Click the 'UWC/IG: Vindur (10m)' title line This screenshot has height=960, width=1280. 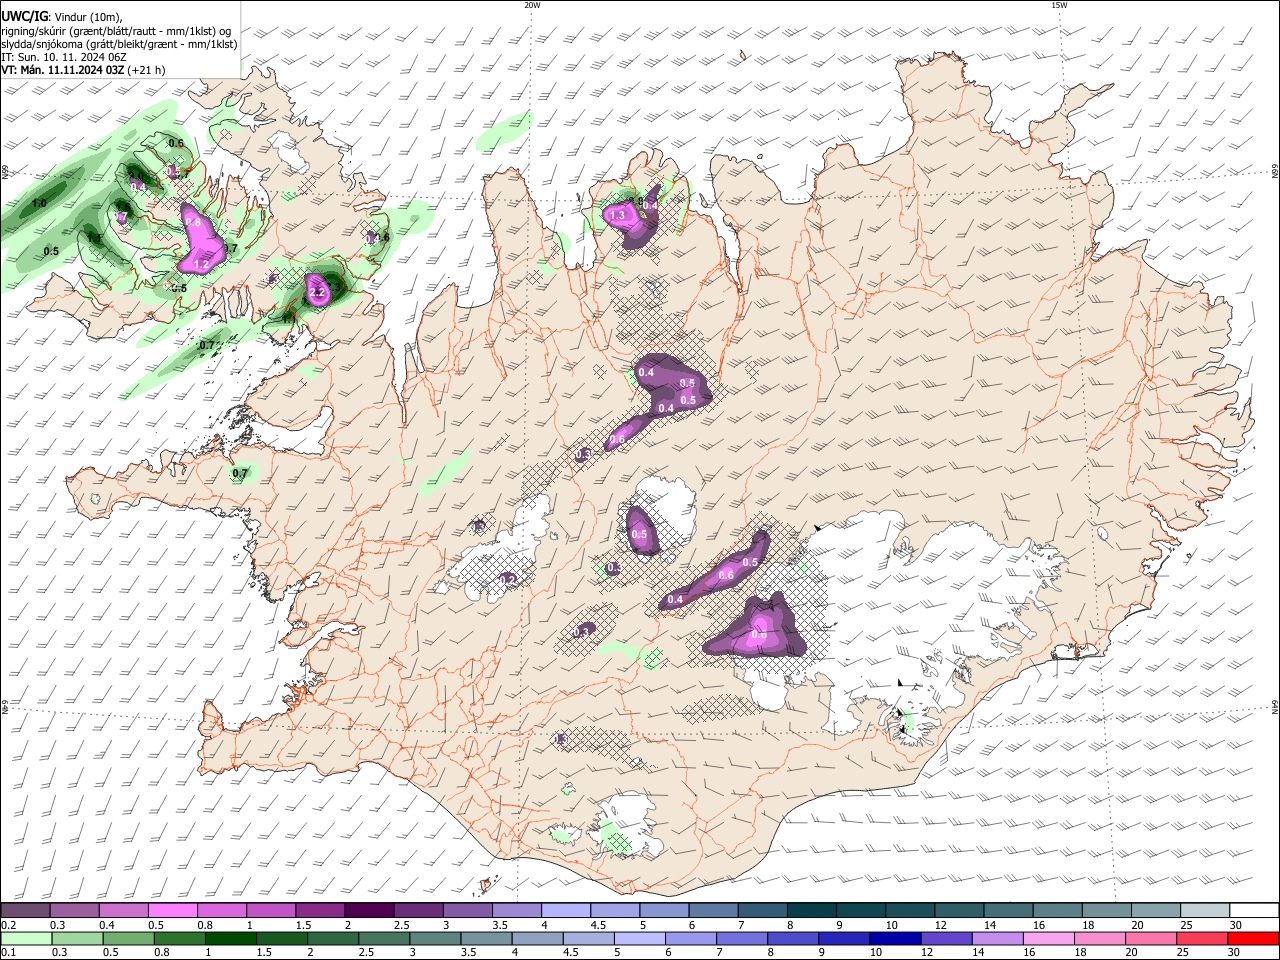click(62, 16)
